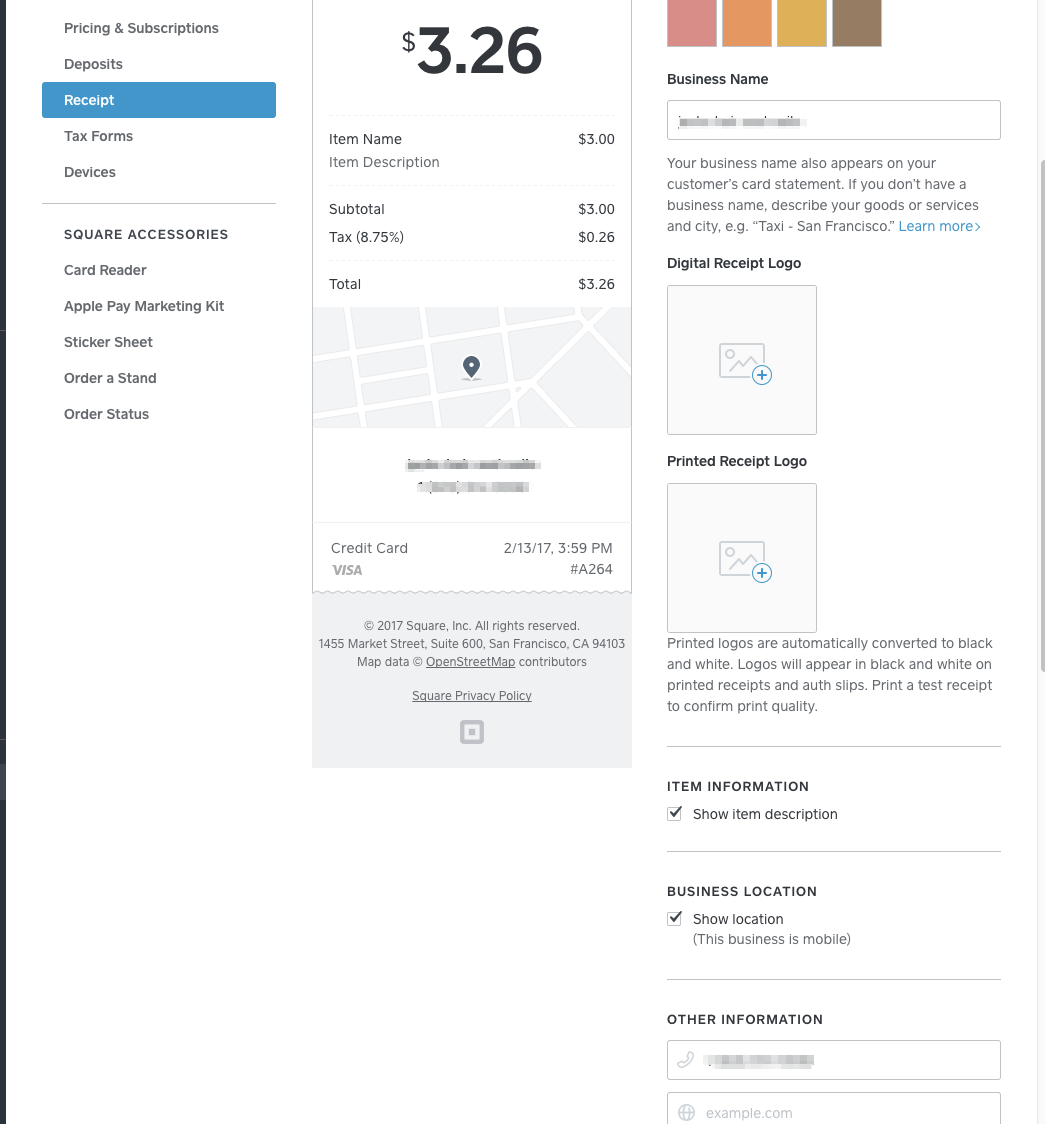Uncheck the Show location checkbox

(675, 919)
